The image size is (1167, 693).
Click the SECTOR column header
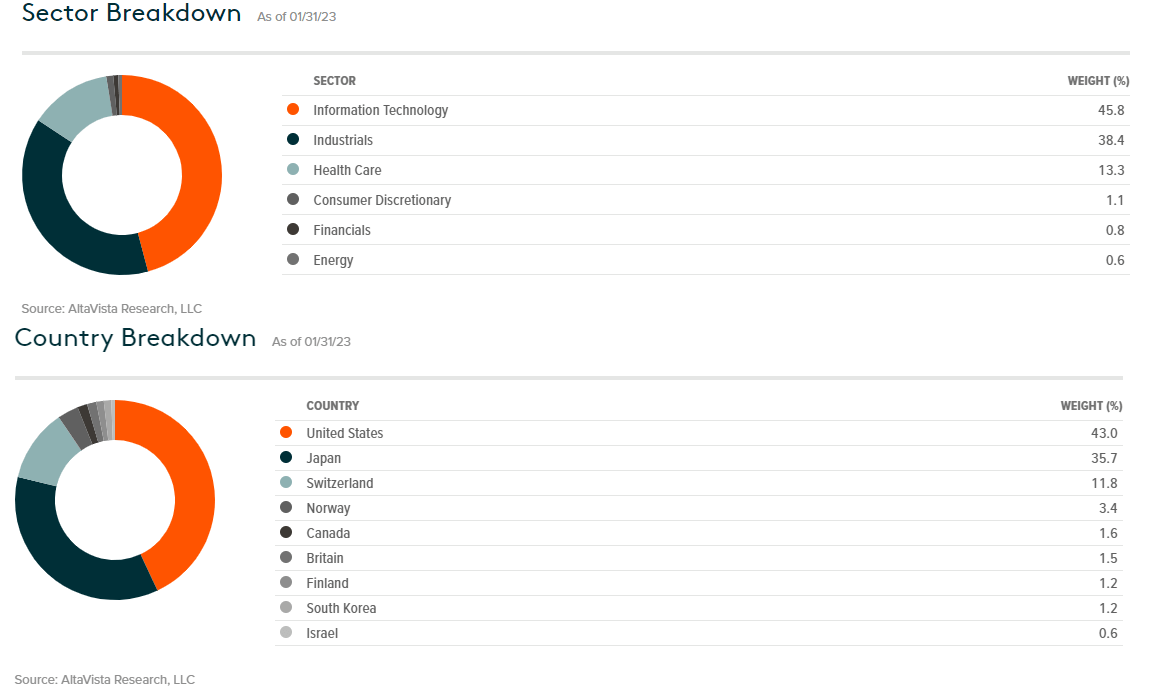[x=334, y=81]
